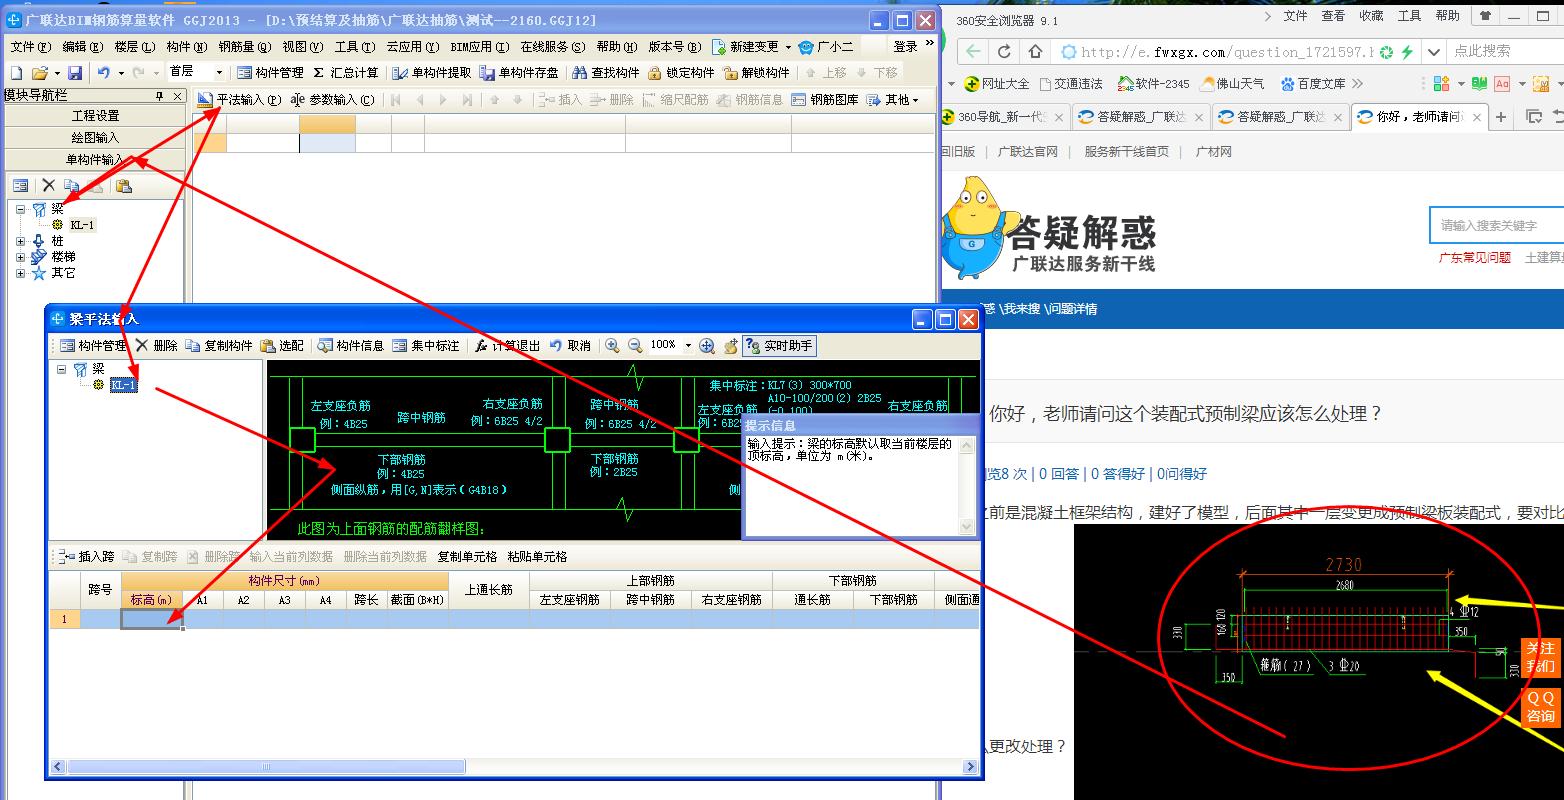Viewport: 1564px width, 800px height.
Task: Open the 云应用 menu
Action: pos(413,47)
